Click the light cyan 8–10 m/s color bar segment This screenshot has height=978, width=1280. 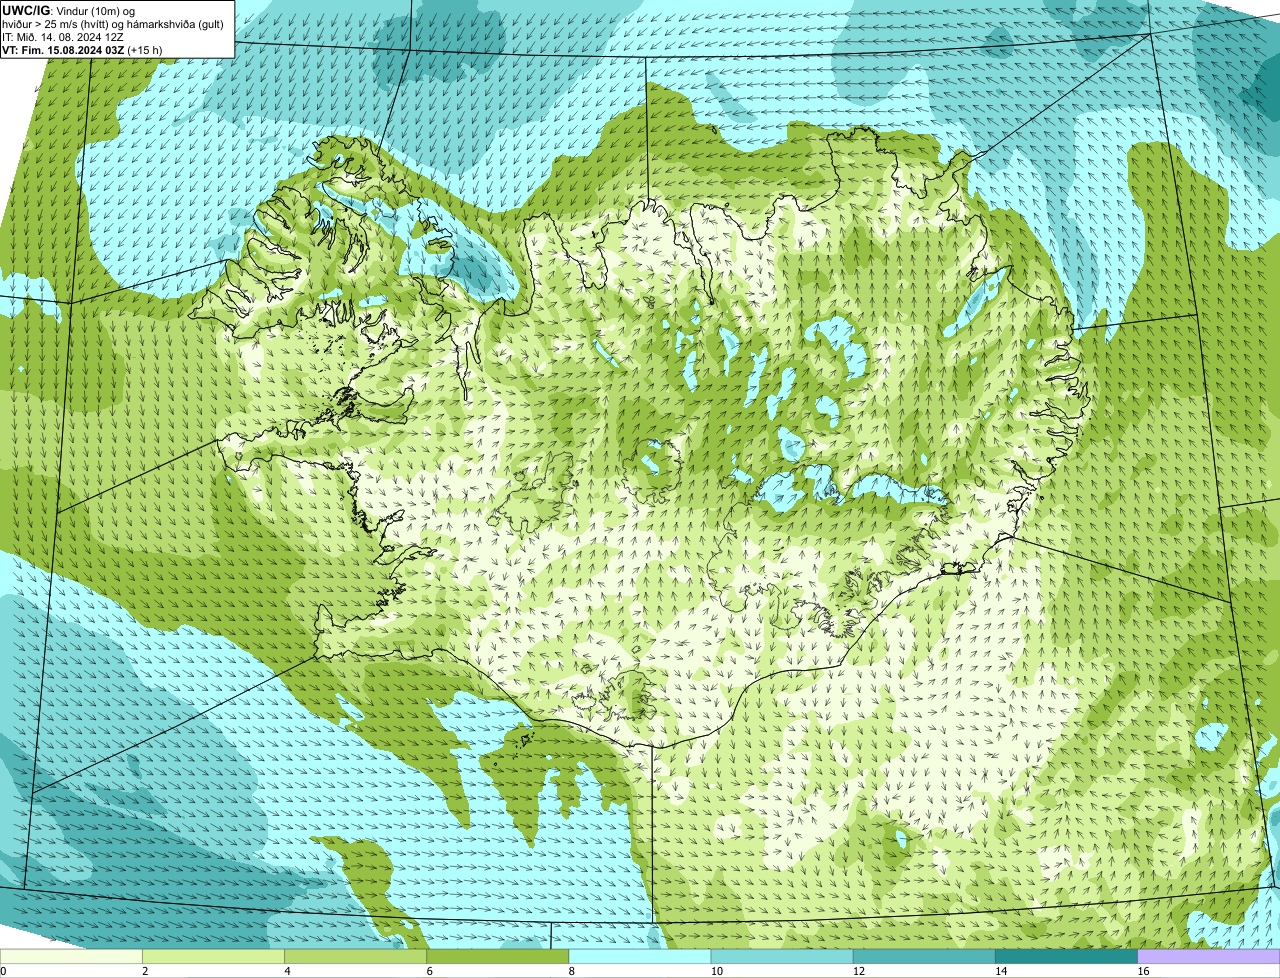(640, 957)
